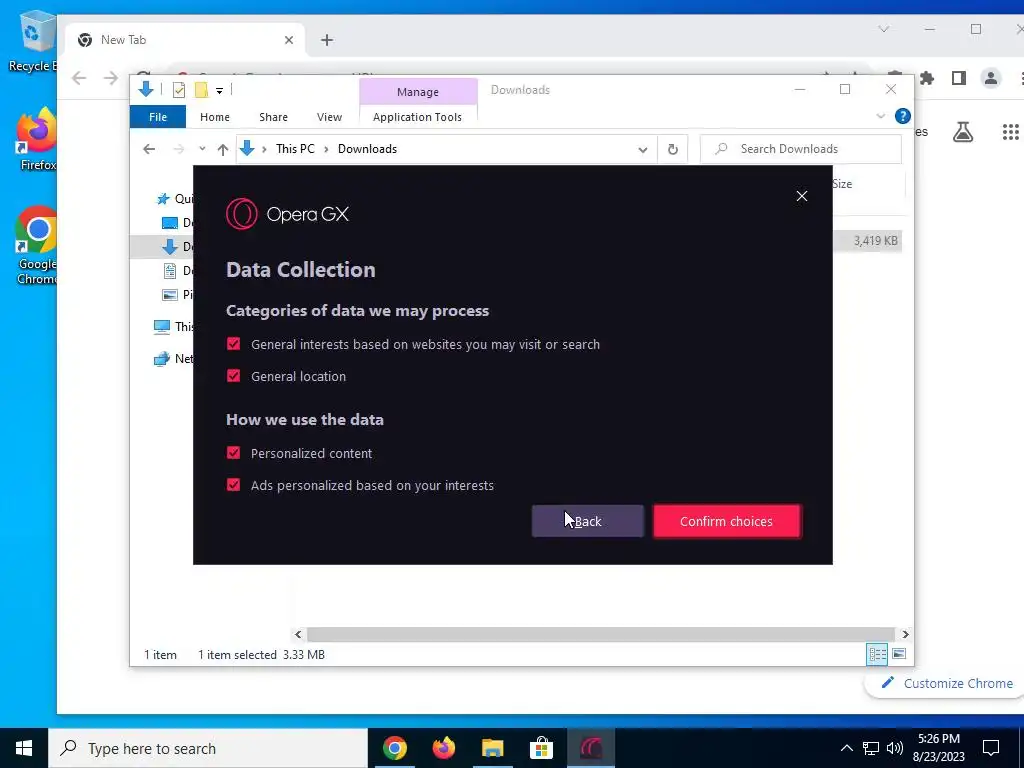Confirm choices in Opera GX dialog
The width and height of the screenshot is (1024, 768).
[726, 521]
